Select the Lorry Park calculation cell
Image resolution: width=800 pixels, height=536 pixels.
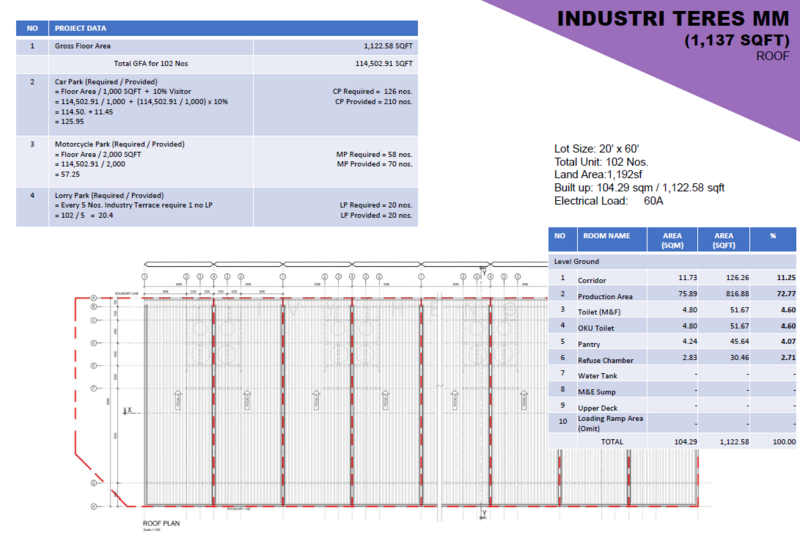[x=150, y=206]
